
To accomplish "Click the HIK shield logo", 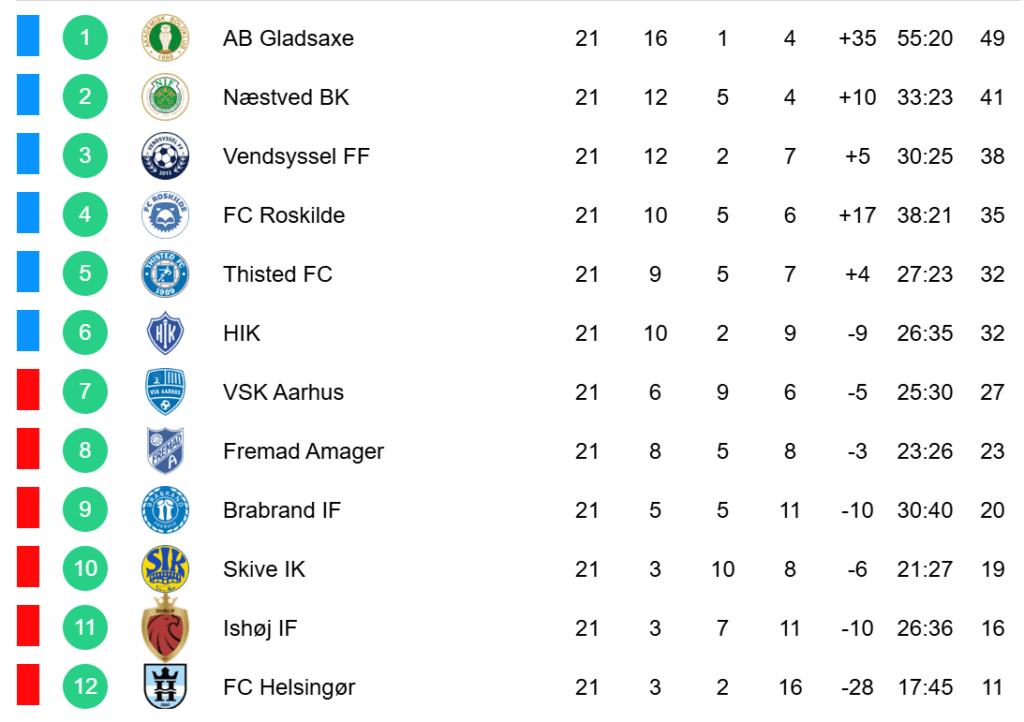I will (x=165, y=333).
